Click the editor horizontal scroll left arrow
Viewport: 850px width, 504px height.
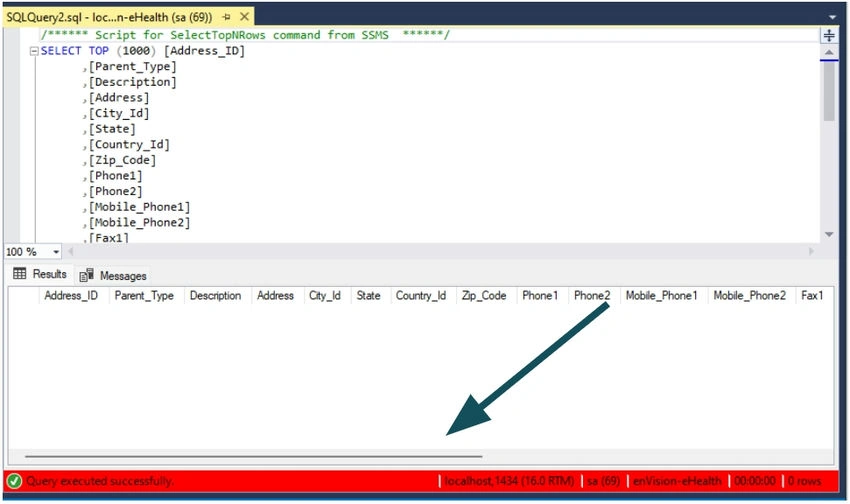[x=70, y=251]
